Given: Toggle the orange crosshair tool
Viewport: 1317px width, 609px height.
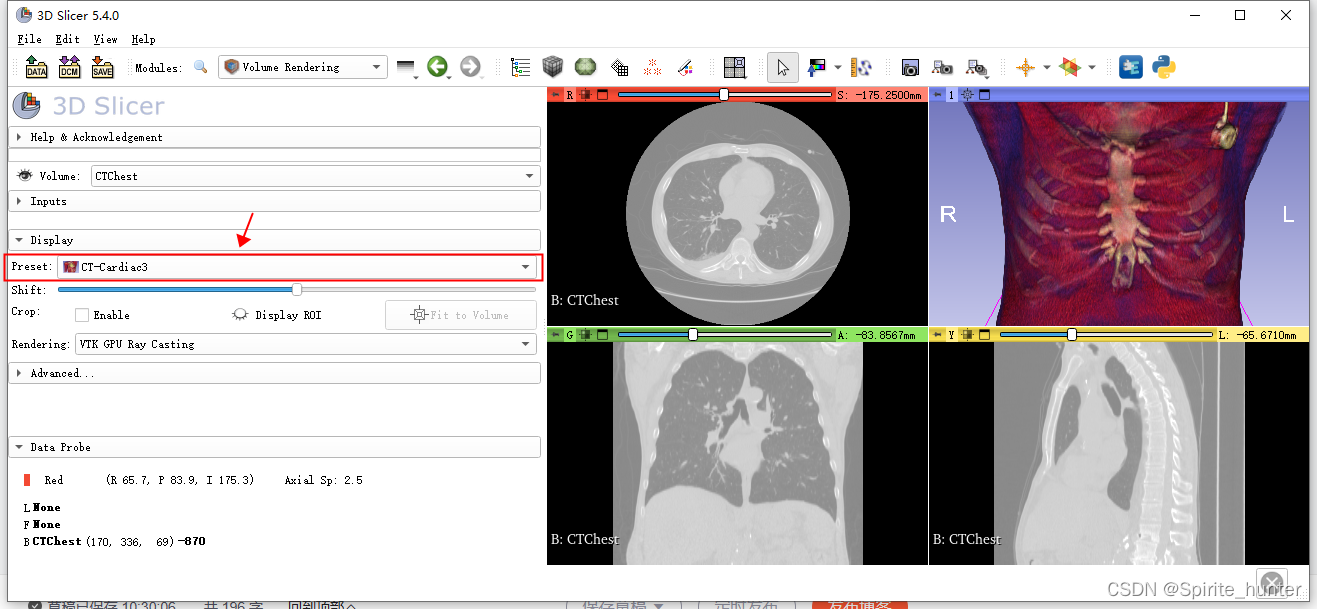Looking at the screenshot, I should (1025, 67).
